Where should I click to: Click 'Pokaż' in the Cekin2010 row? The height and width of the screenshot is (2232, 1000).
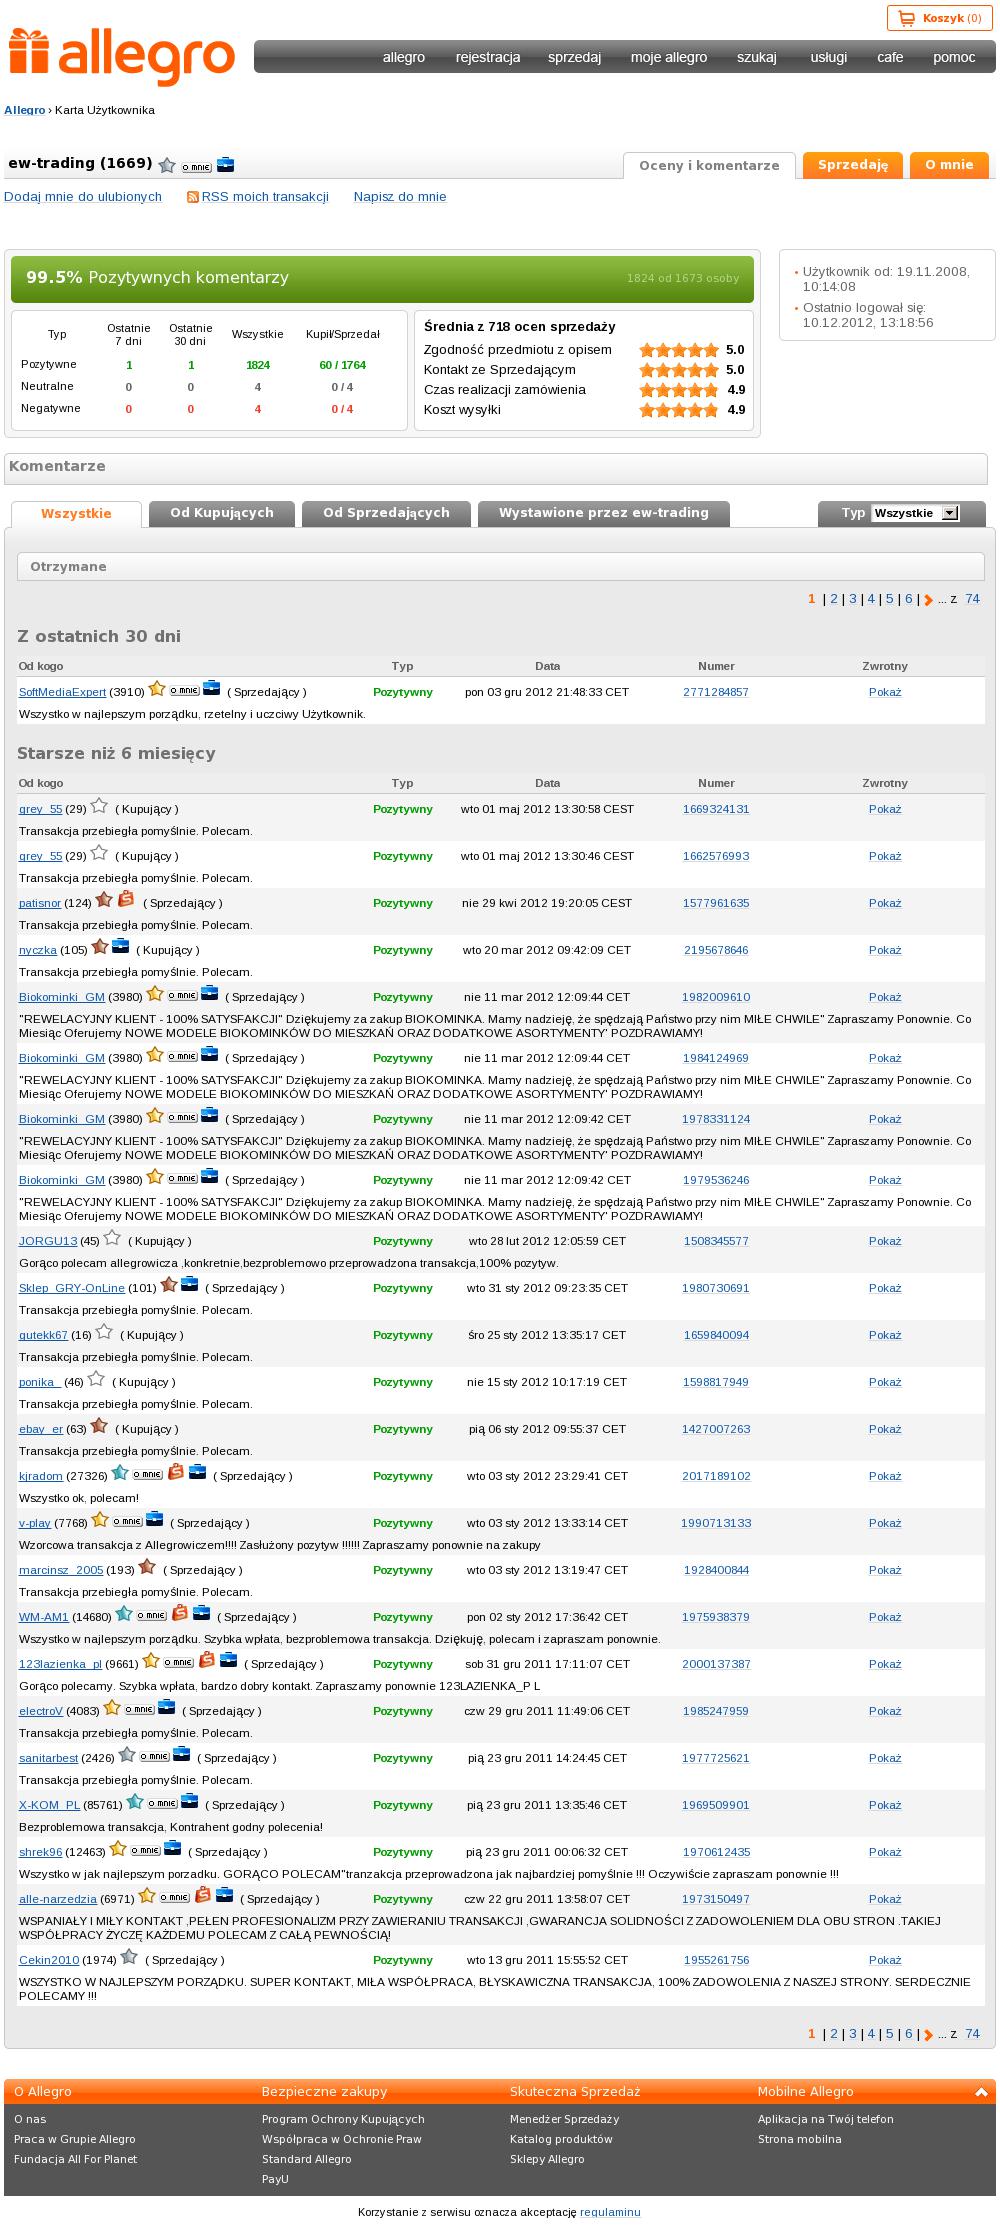click(885, 1960)
